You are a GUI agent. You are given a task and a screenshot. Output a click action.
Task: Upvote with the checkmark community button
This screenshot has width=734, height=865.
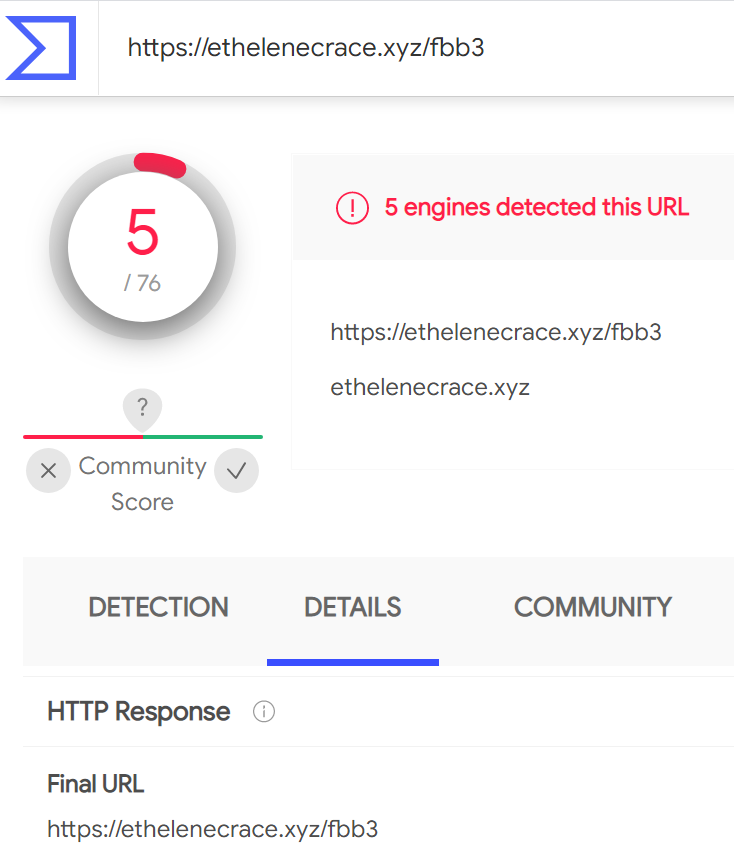tap(236, 471)
